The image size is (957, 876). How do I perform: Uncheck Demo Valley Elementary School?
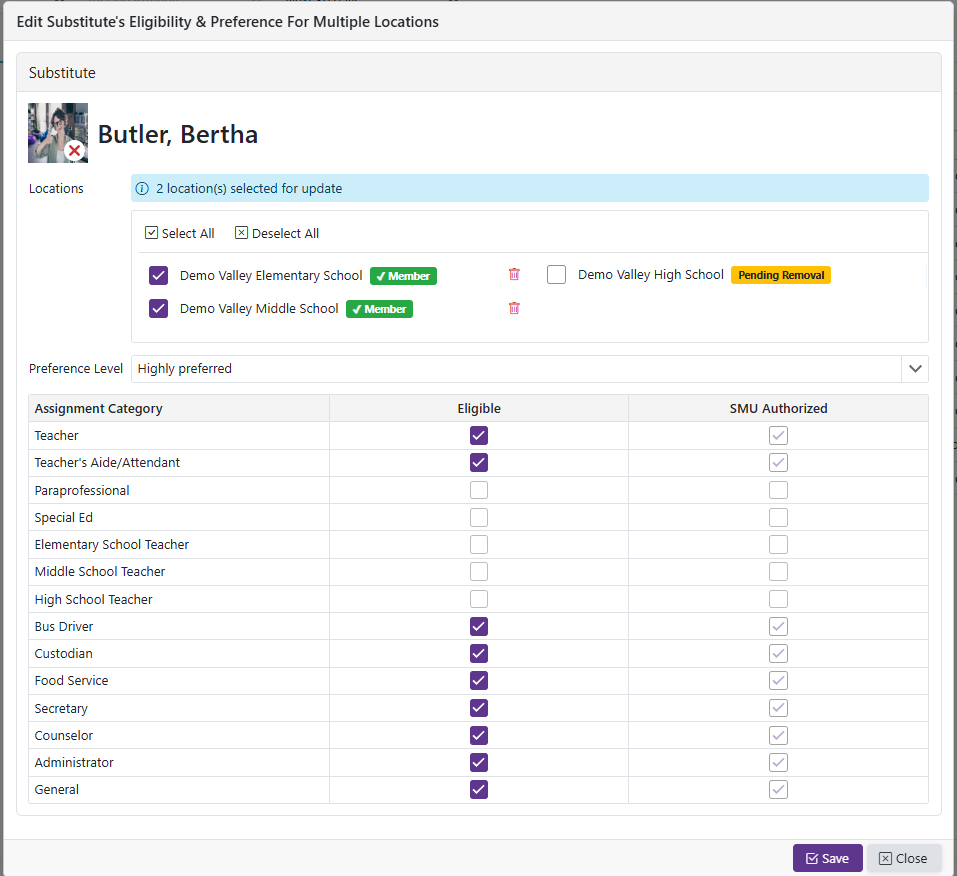(x=158, y=275)
